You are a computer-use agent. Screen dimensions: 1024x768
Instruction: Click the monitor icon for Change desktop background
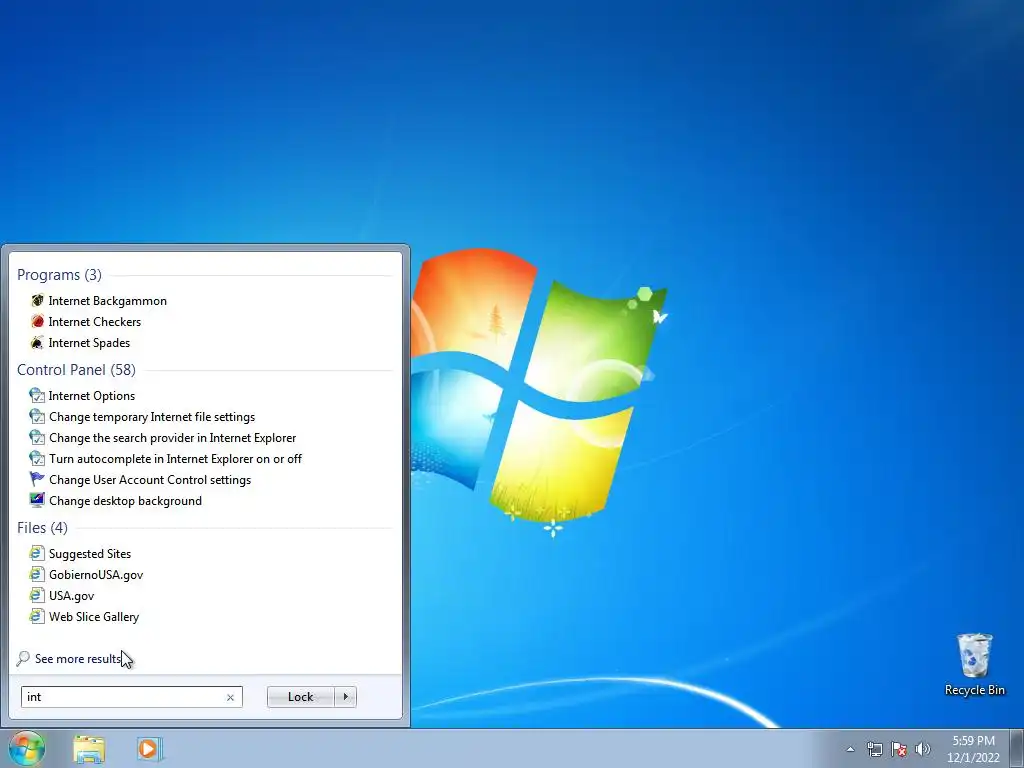[x=37, y=501]
